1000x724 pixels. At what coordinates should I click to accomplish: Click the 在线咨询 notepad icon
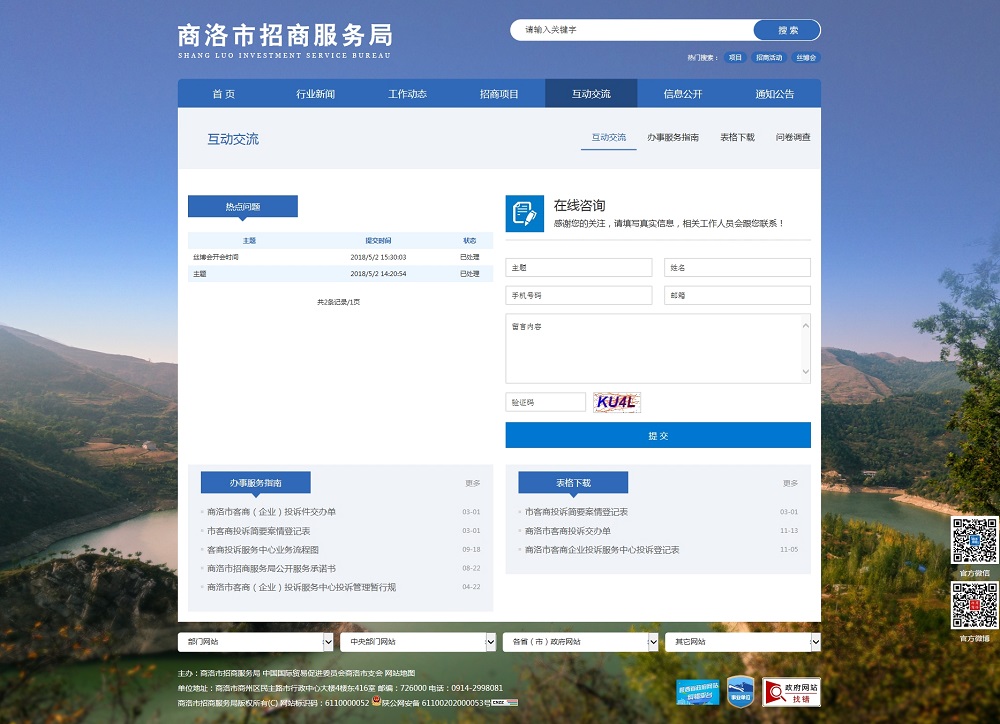click(524, 213)
